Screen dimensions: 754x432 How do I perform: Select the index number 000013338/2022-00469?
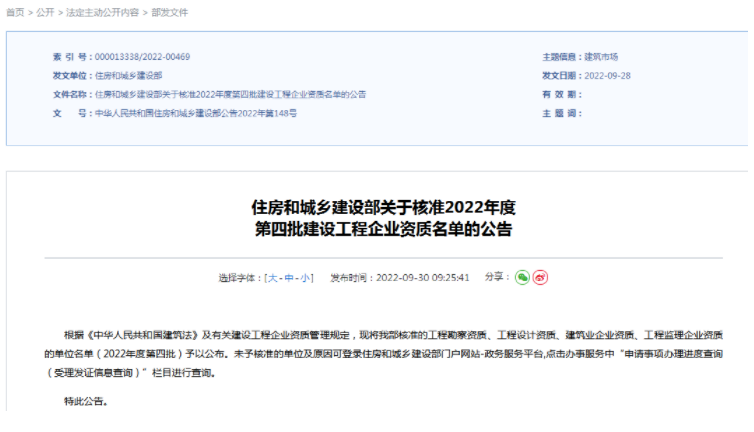pos(142,57)
